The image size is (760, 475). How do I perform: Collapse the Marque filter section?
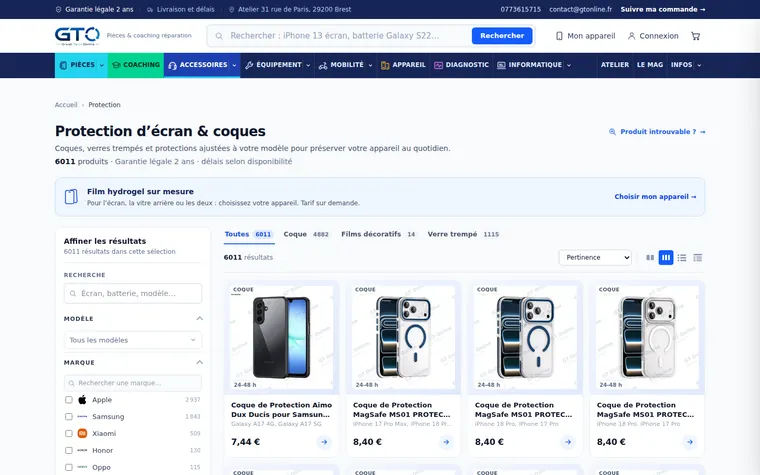point(199,363)
